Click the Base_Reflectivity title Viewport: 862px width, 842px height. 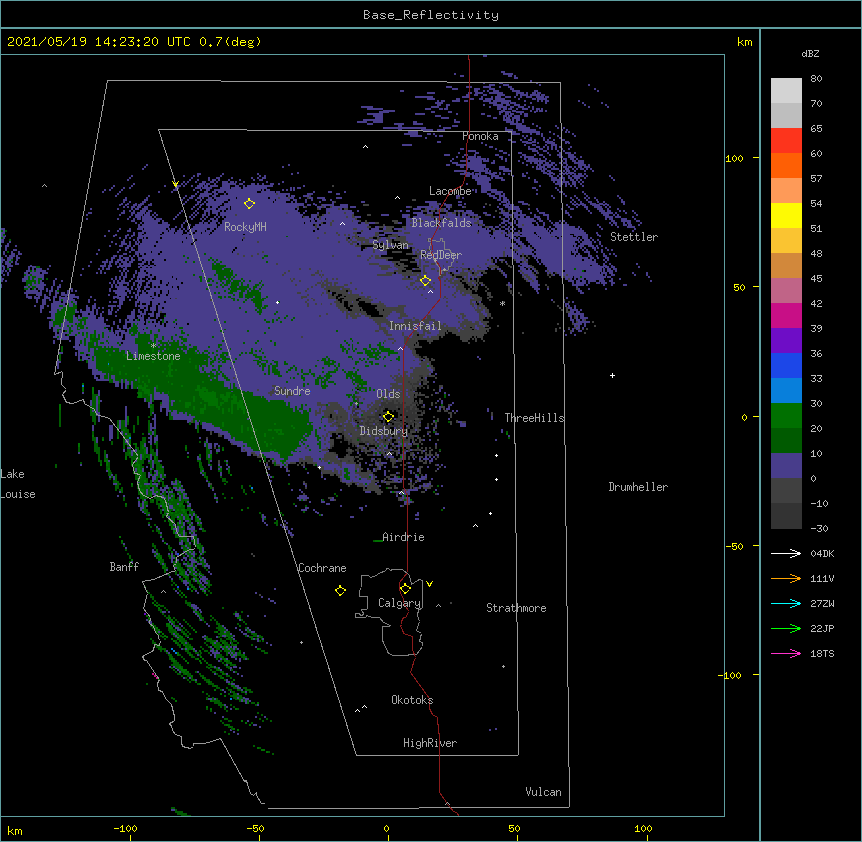[431, 15]
